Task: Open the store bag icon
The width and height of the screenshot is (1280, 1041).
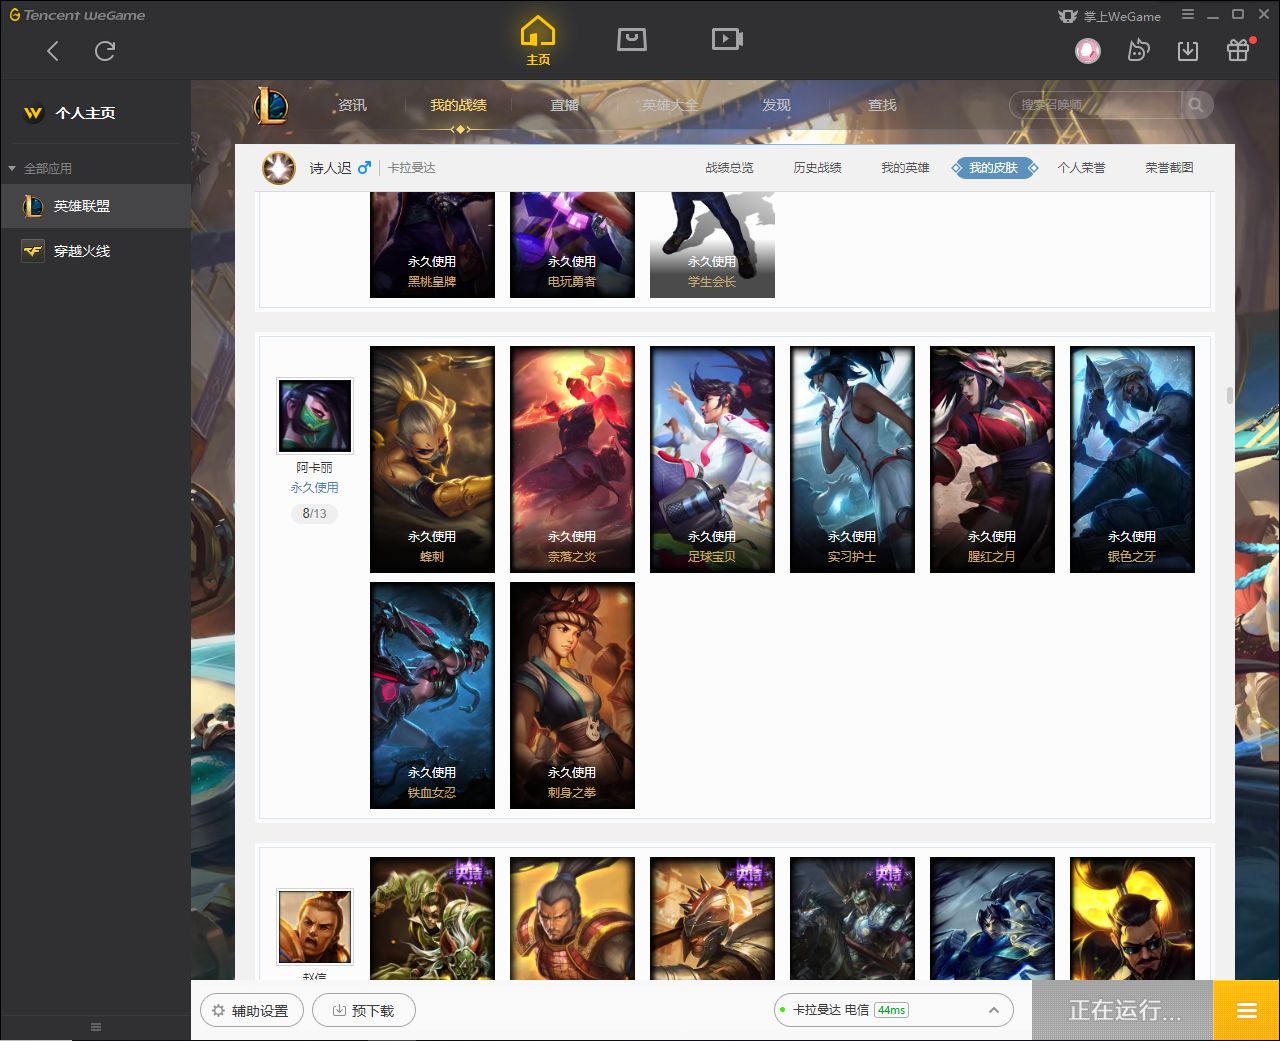Action: click(632, 39)
